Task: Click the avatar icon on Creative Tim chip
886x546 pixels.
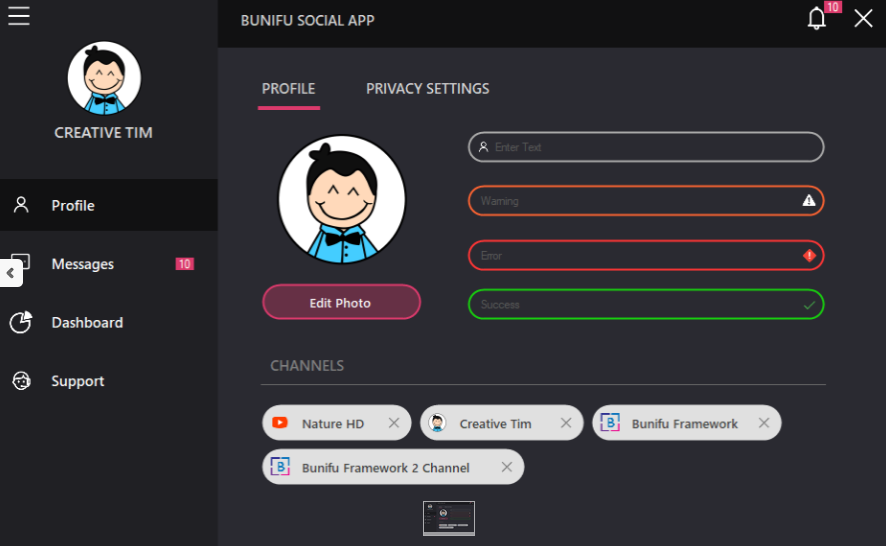Action: click(x=437, y=423)
